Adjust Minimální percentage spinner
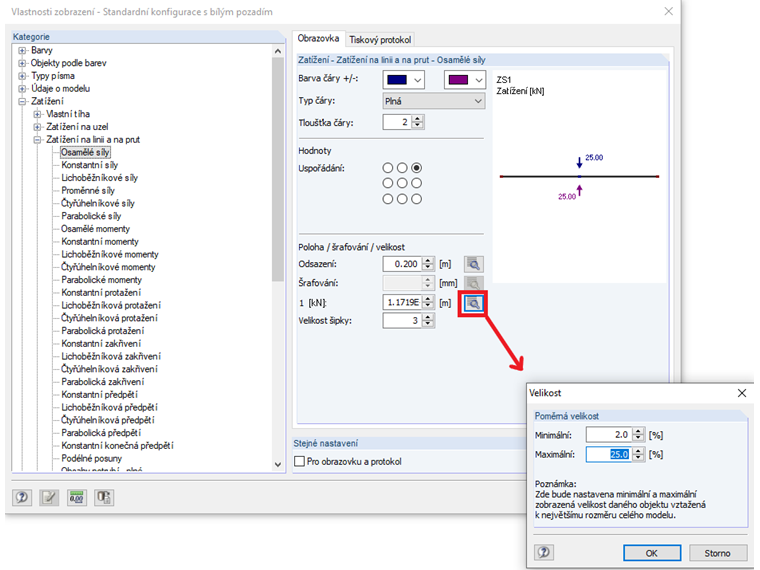 (x=638, y=435)
